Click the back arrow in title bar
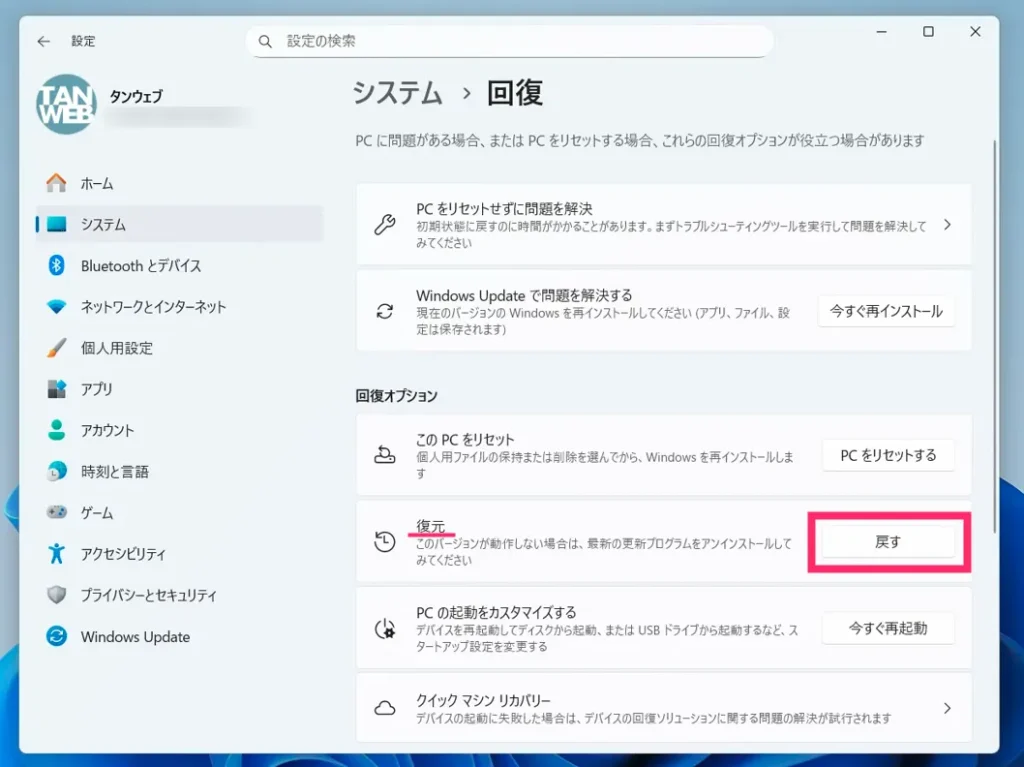 tap(43, 41)
